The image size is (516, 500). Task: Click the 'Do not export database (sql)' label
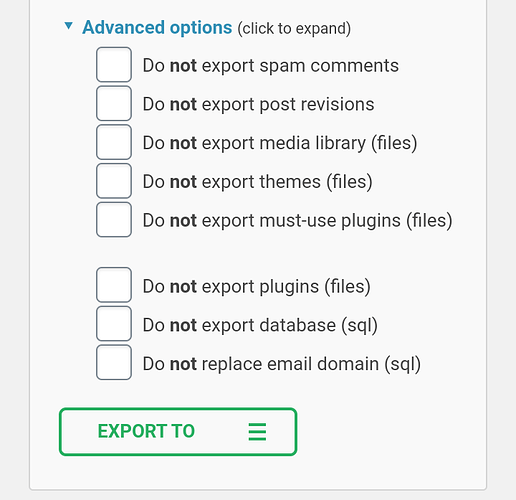pos(260,325)
